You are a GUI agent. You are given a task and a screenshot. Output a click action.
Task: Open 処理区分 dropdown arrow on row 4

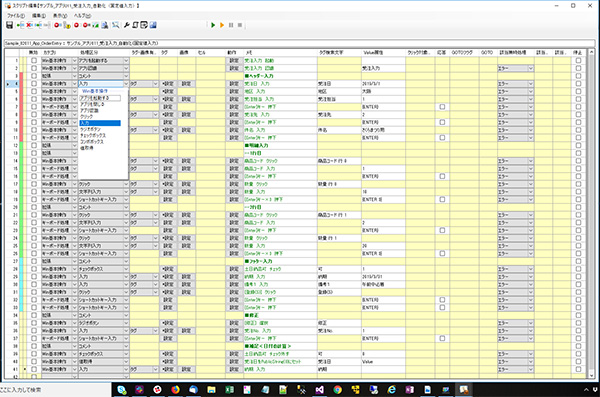coord(126,83)
